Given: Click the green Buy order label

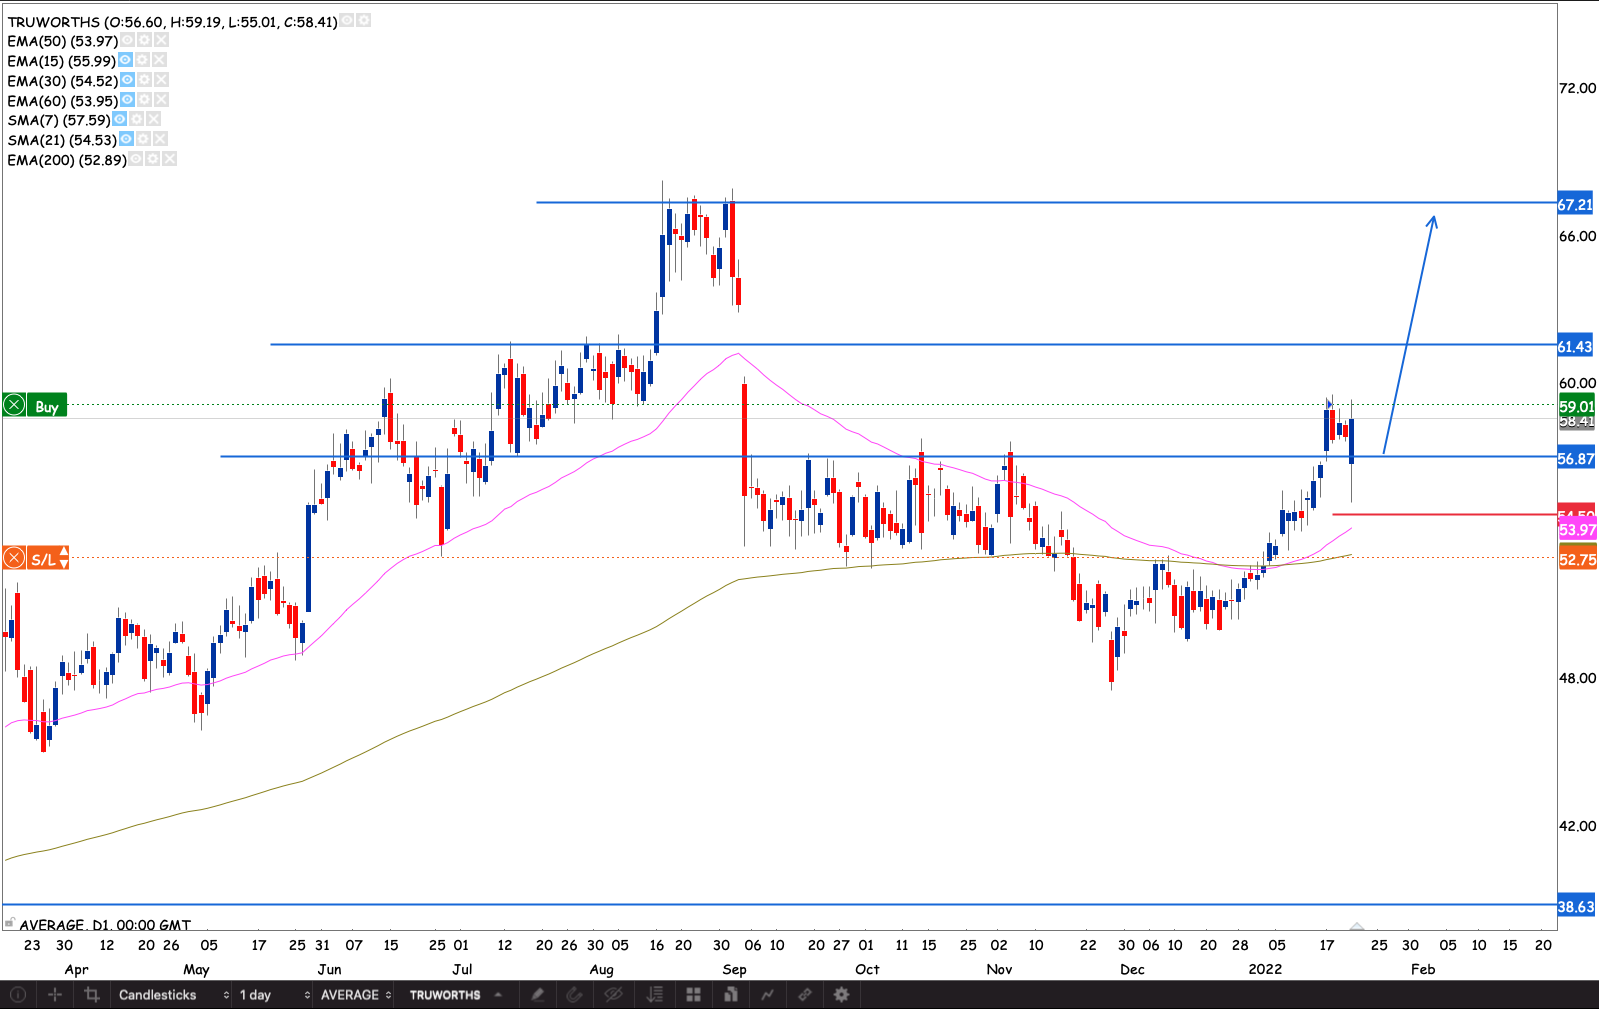Looking at the screenshot, I should (x=46, y=406).
